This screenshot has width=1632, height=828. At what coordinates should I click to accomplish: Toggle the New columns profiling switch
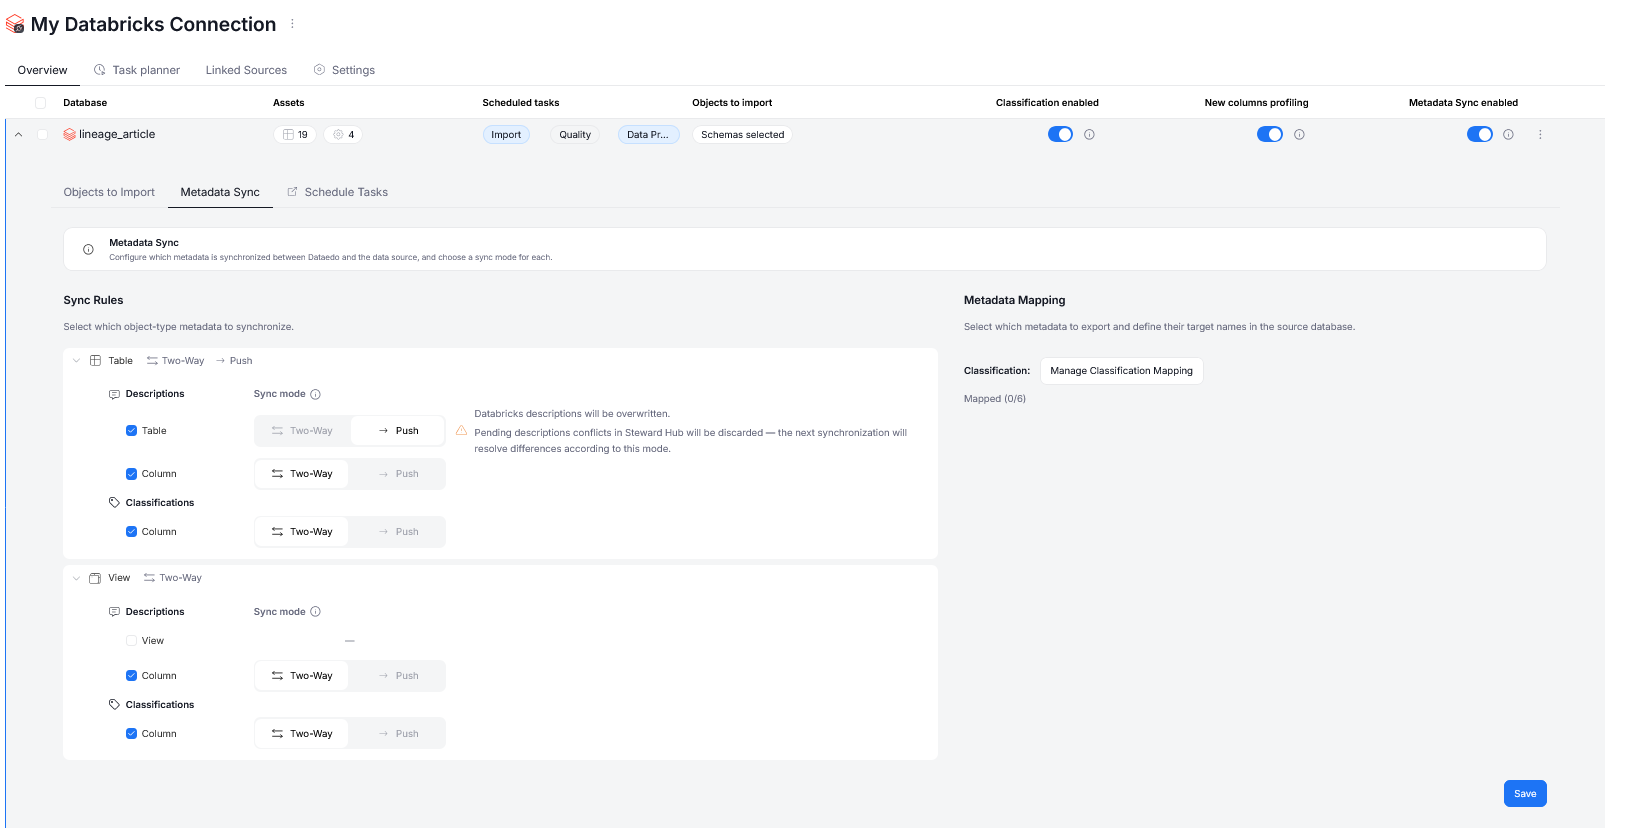[x=1270, y=134]
